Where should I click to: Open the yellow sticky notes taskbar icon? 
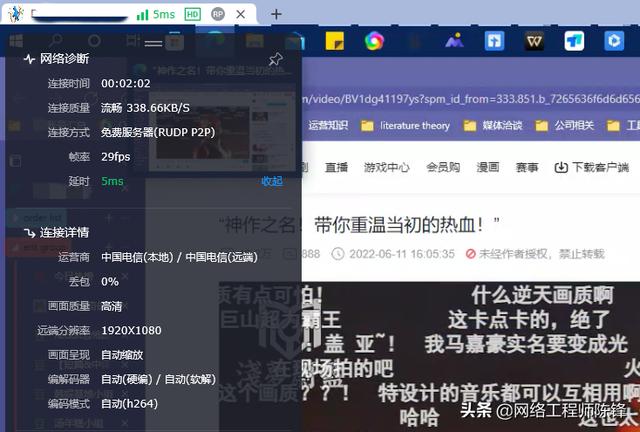335,41
